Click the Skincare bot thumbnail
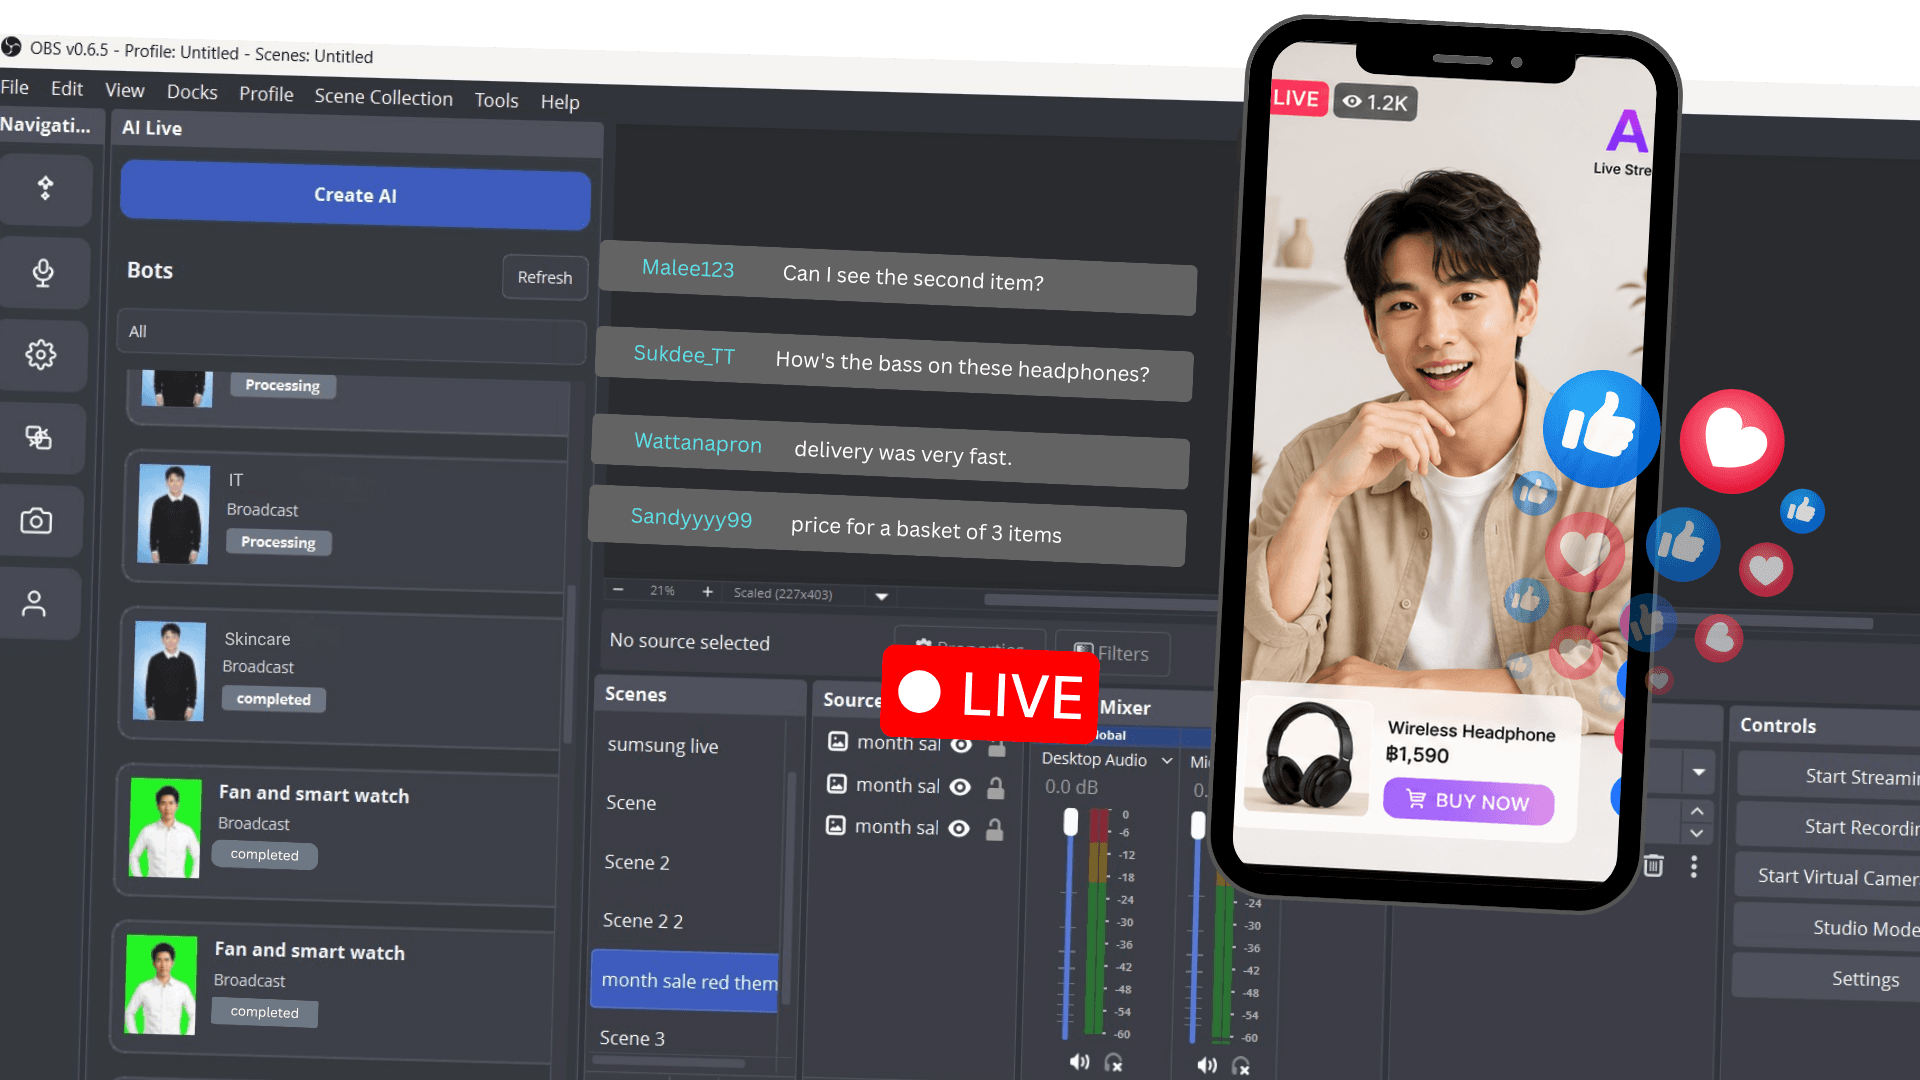Viewport: 1920px width, 1080px height. 169,672
